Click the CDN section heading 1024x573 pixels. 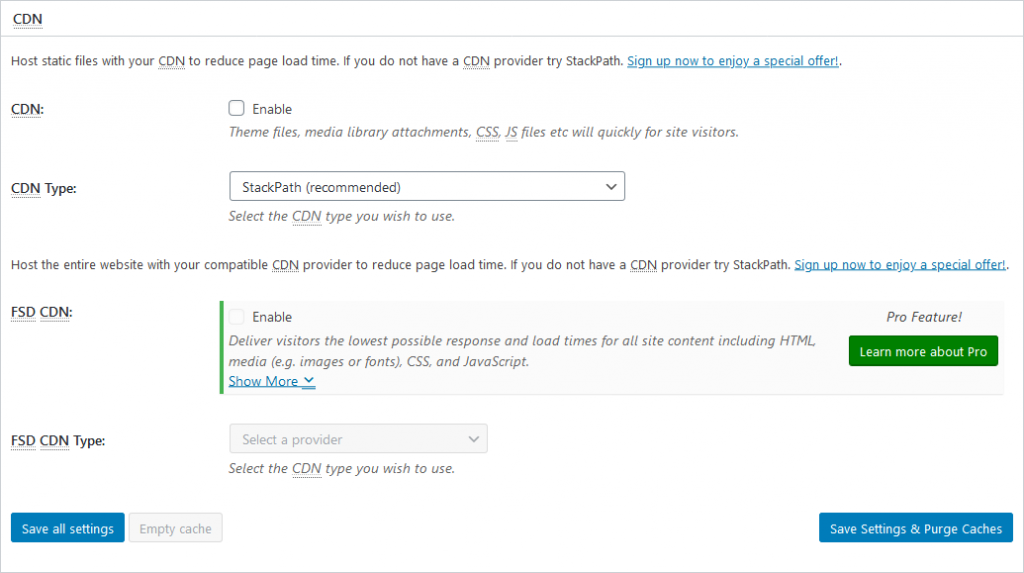(27, 19)
